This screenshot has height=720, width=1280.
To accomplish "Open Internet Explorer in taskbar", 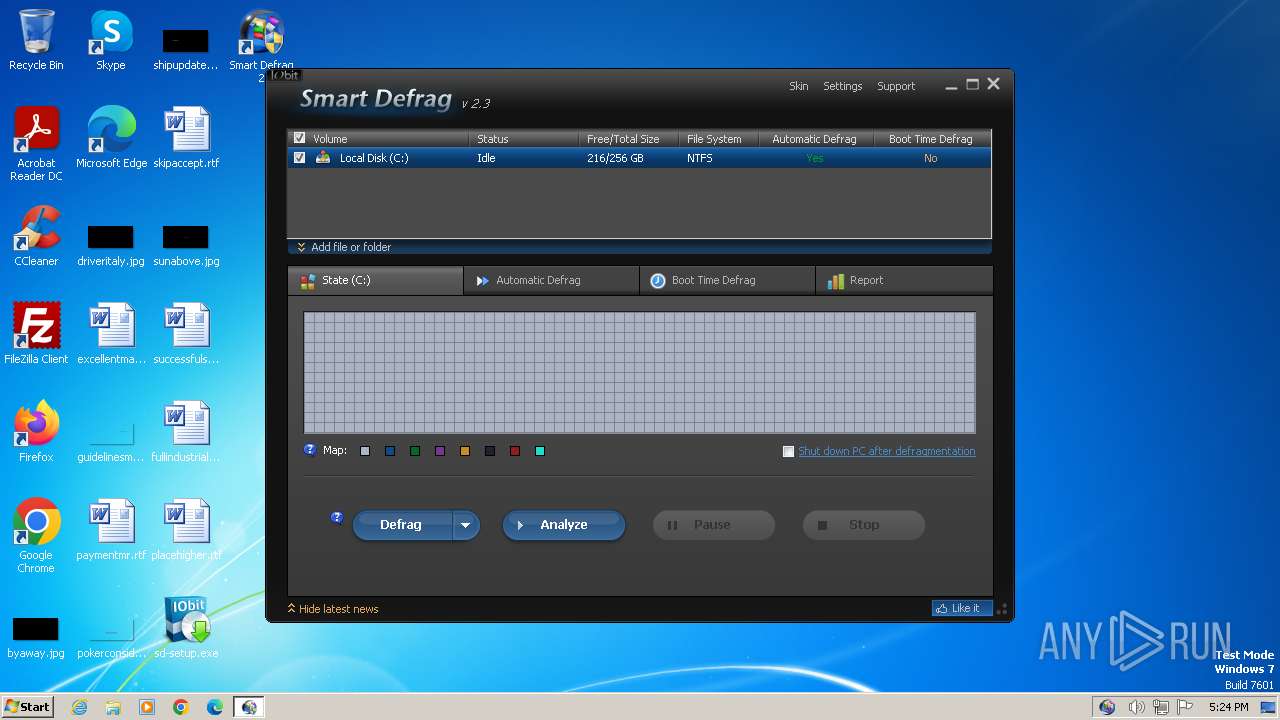I will click(80, 707).
